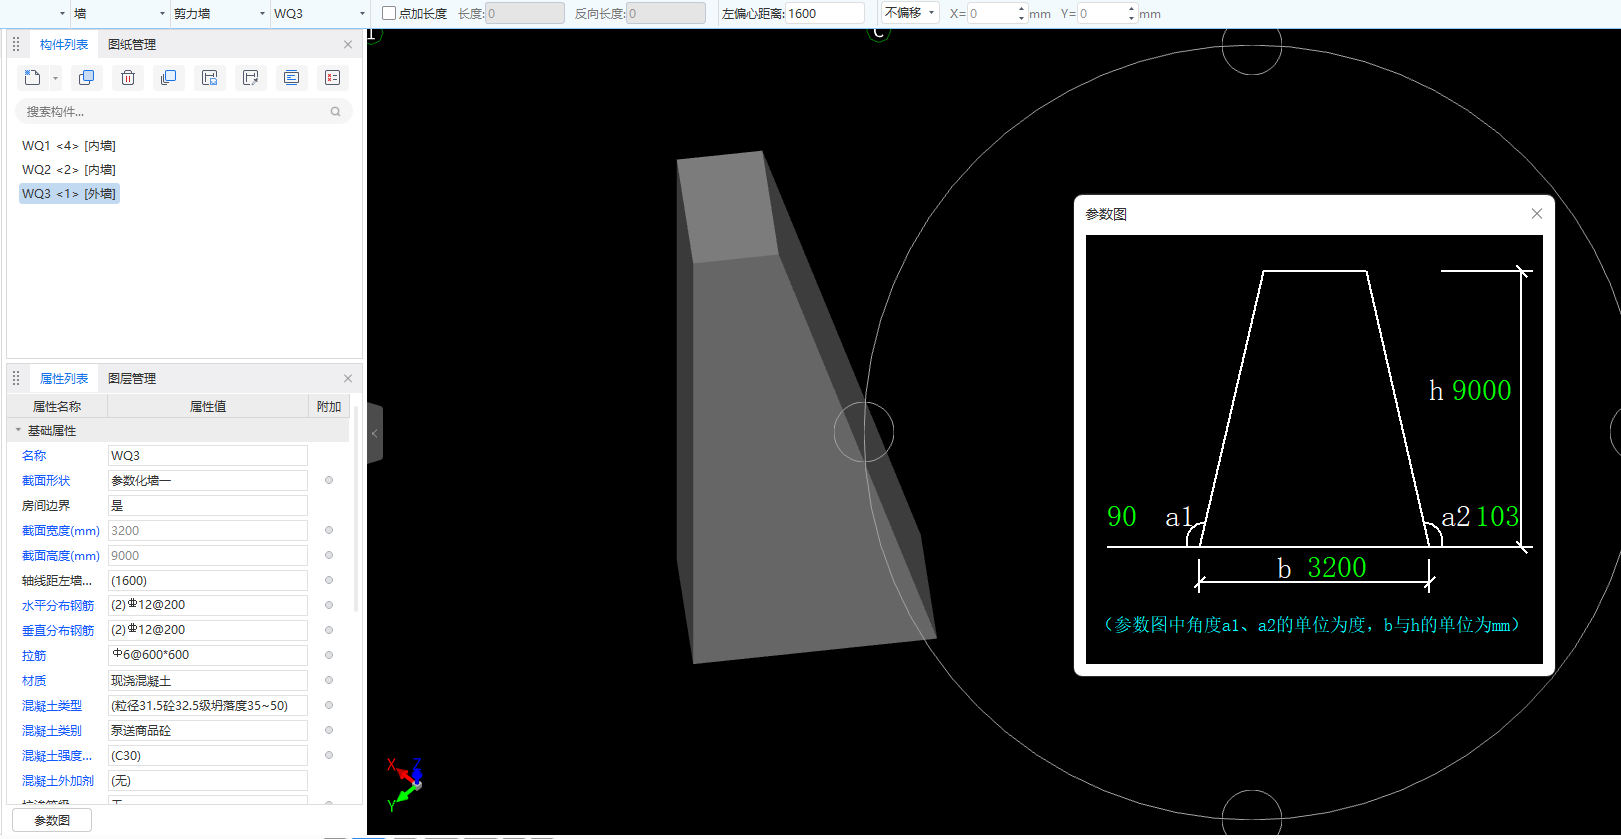Click the 反向长度 input field
The image size is (1621, 839).
[666, 13]
